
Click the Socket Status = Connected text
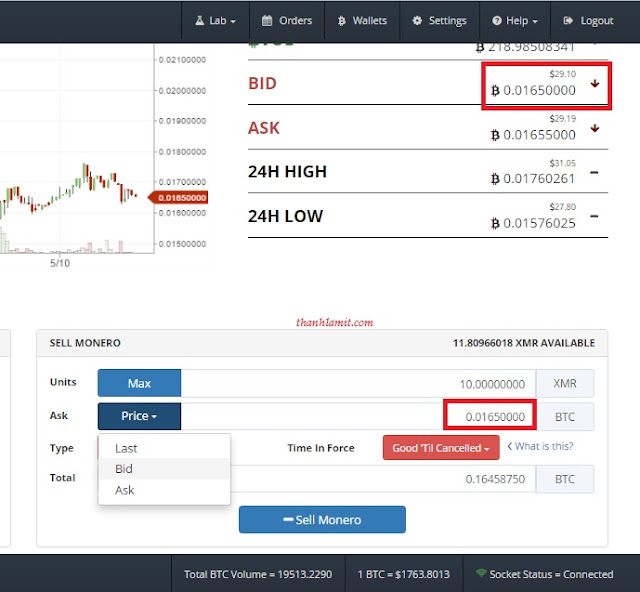coord(551,574)
